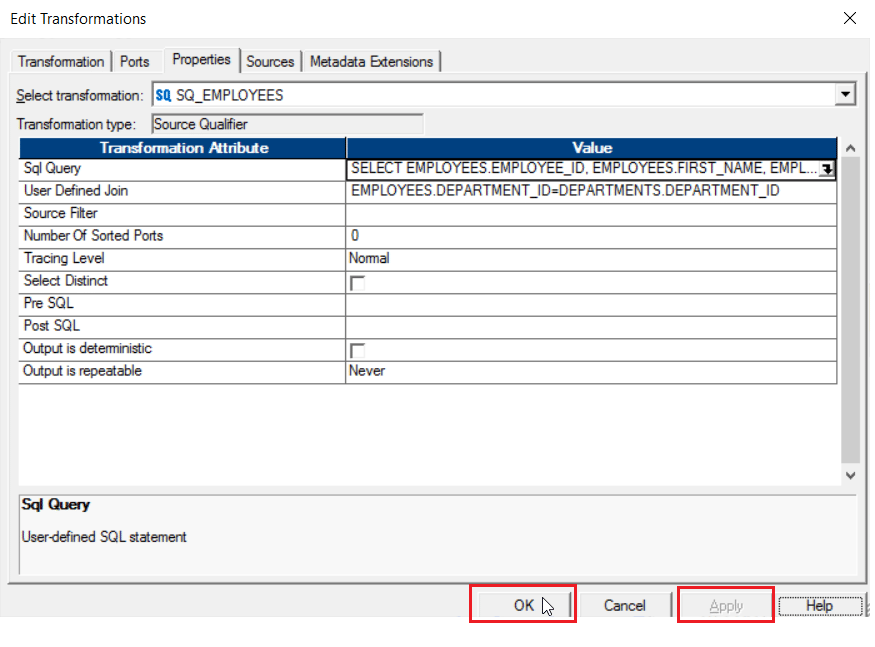
Task: Select the Post SQL attribute label
Action: point(51,325)
